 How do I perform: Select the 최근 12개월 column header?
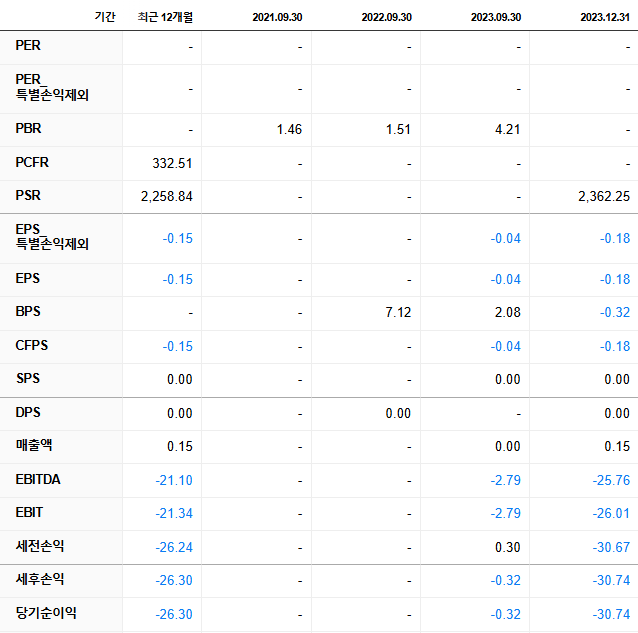click(165, 17)
